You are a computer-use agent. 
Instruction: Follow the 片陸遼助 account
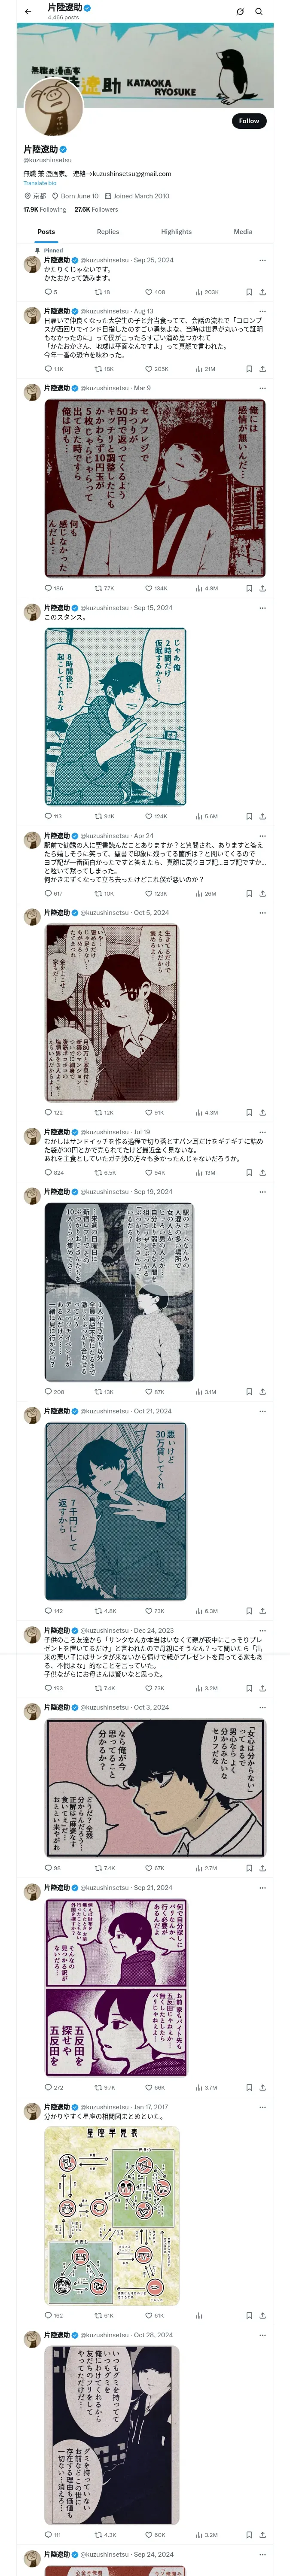point(249,120)
